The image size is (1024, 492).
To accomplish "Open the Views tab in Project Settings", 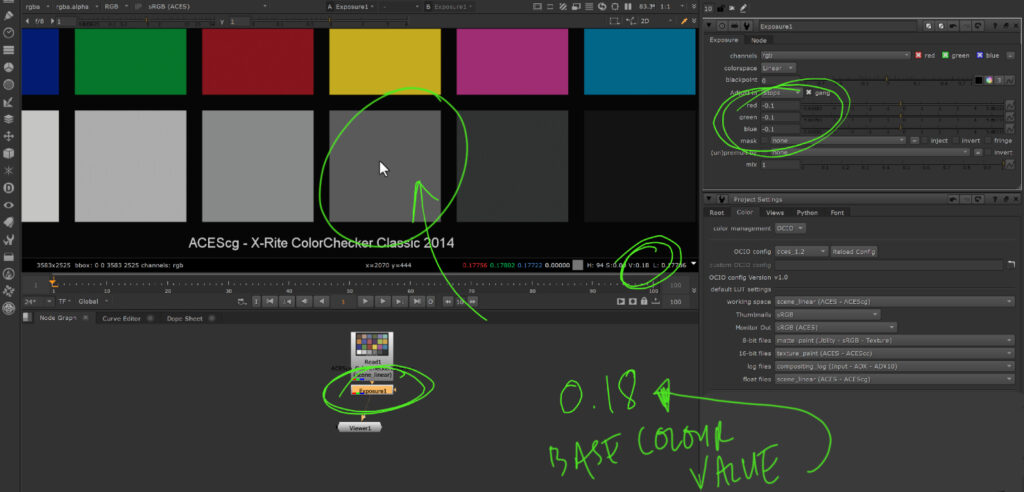I will [775, 212].
